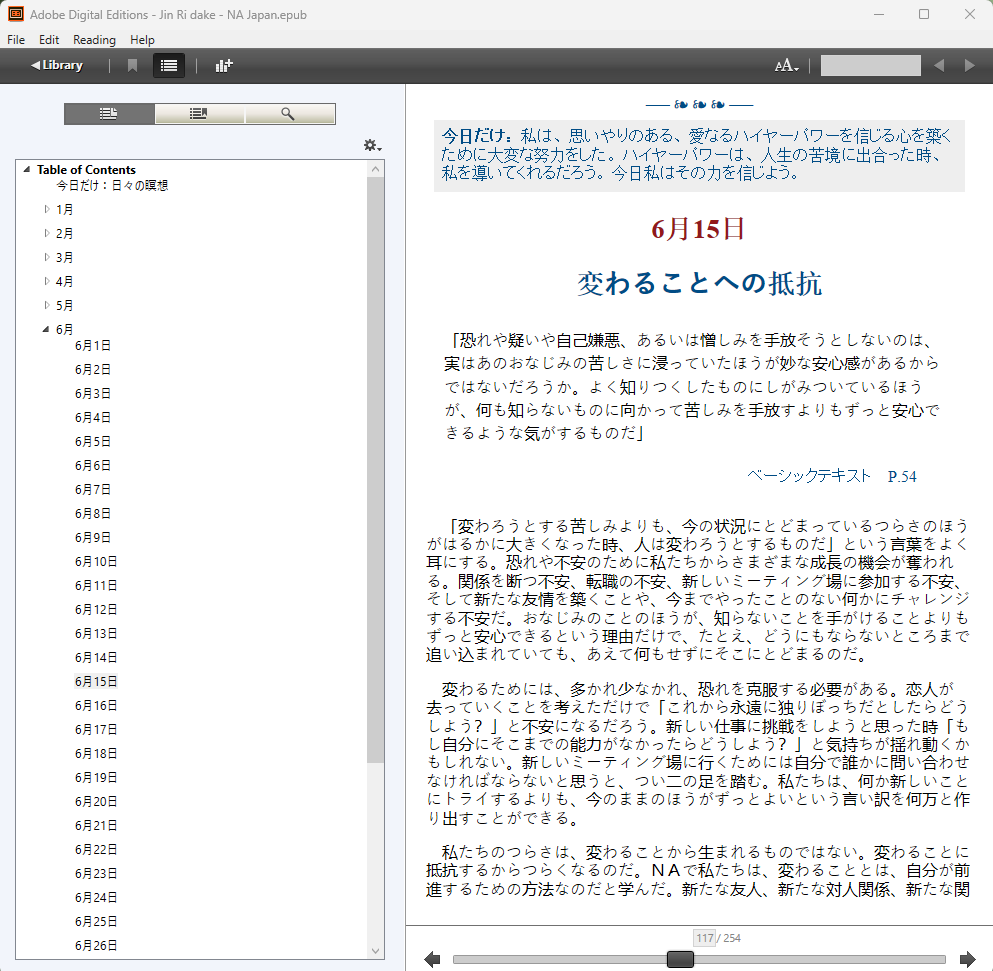993x971 pixels.
Task: Go to the 6月26日 entry
Action: point(96,946)
